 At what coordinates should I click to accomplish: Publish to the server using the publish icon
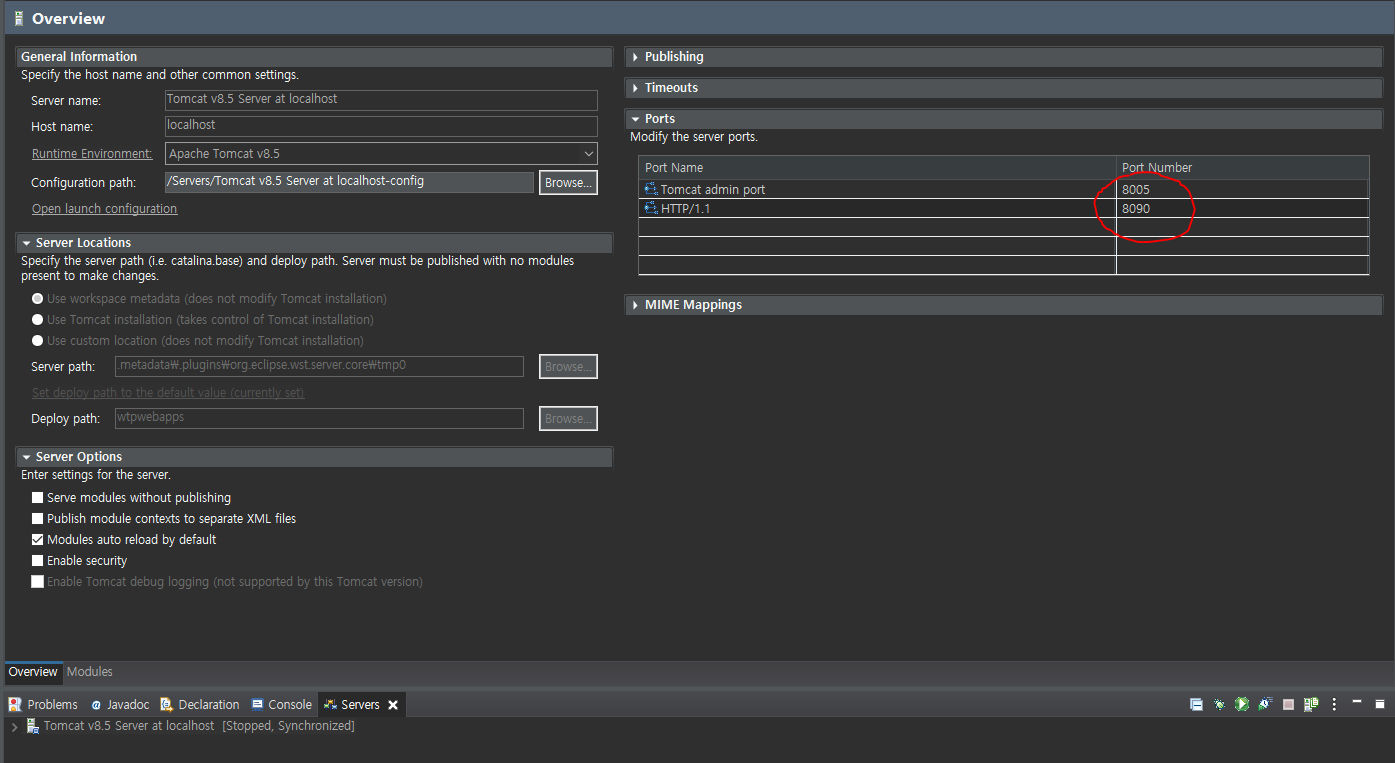coord(1311,704)
